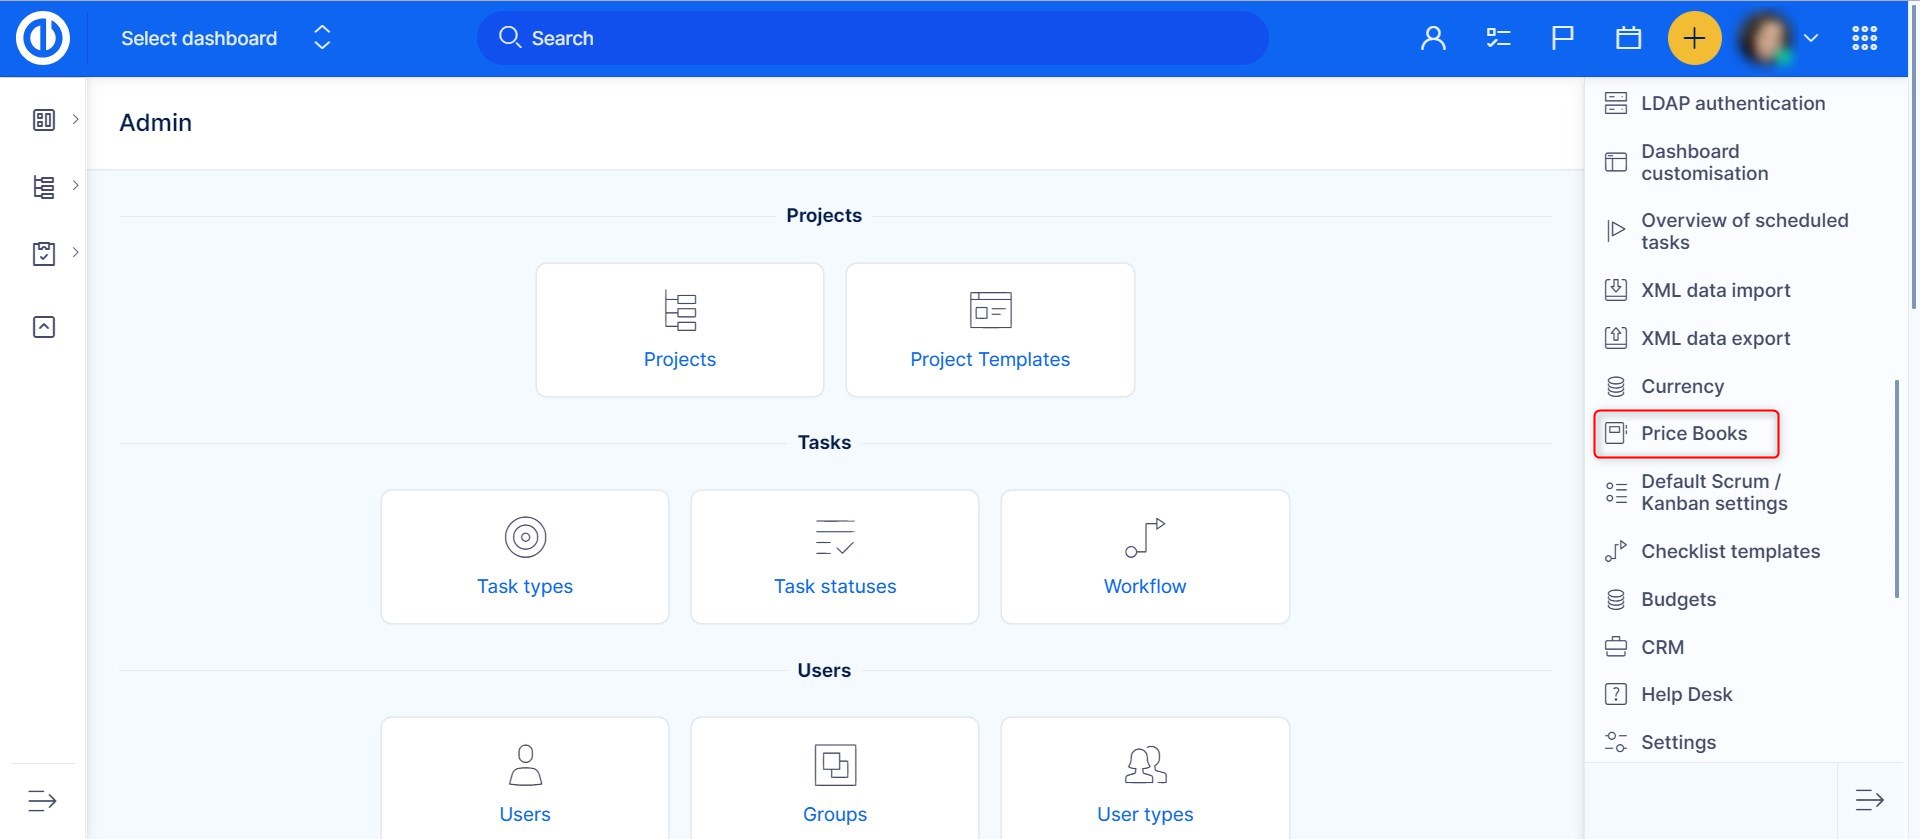The width and height of the screenshot is (1920, 839).
Task: Click the application logo home icon
Action: (43, 38)
